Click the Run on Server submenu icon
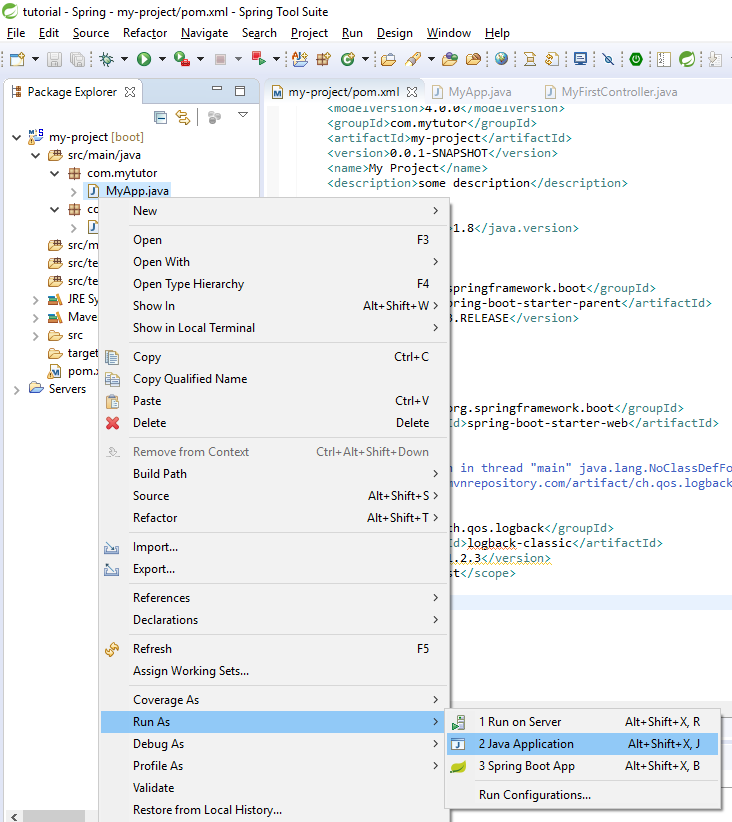 (x=458, y=722)
